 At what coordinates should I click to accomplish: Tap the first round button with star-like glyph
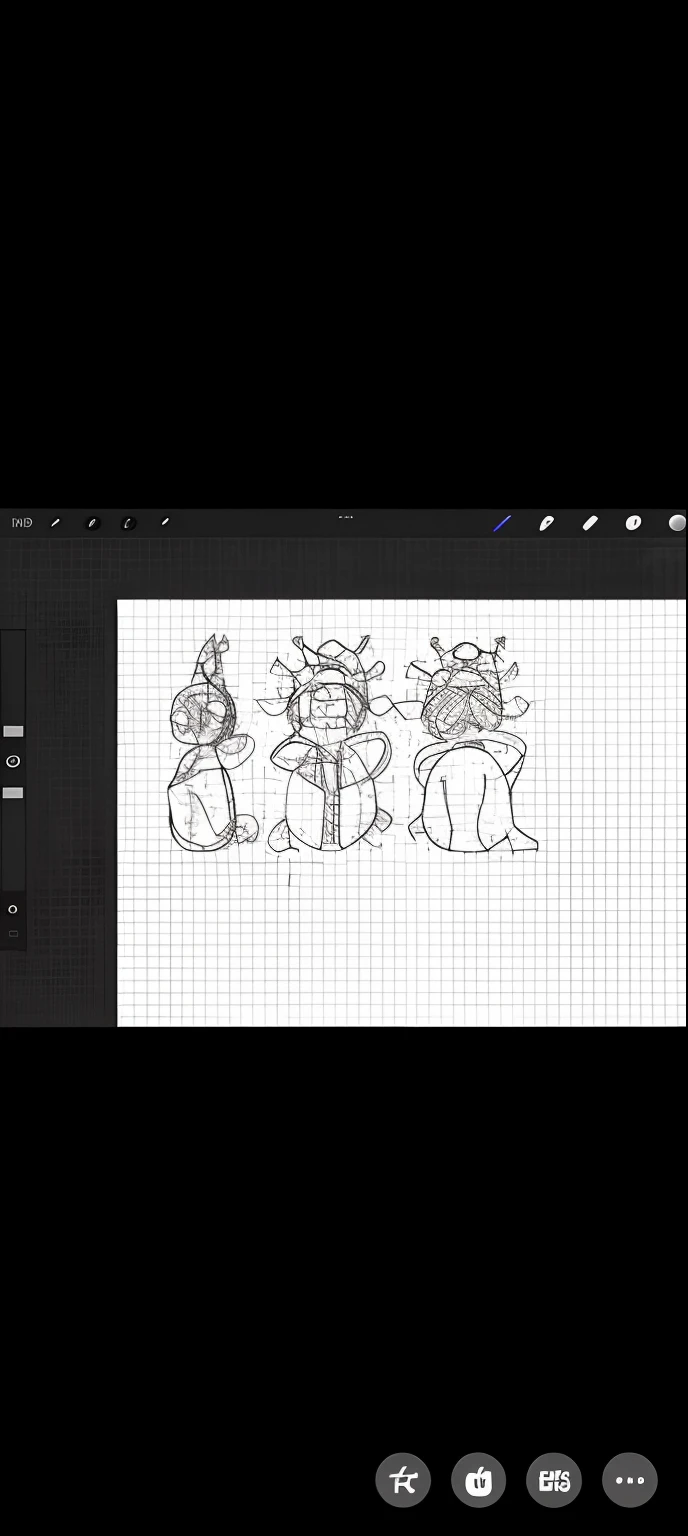(403, 1480)
